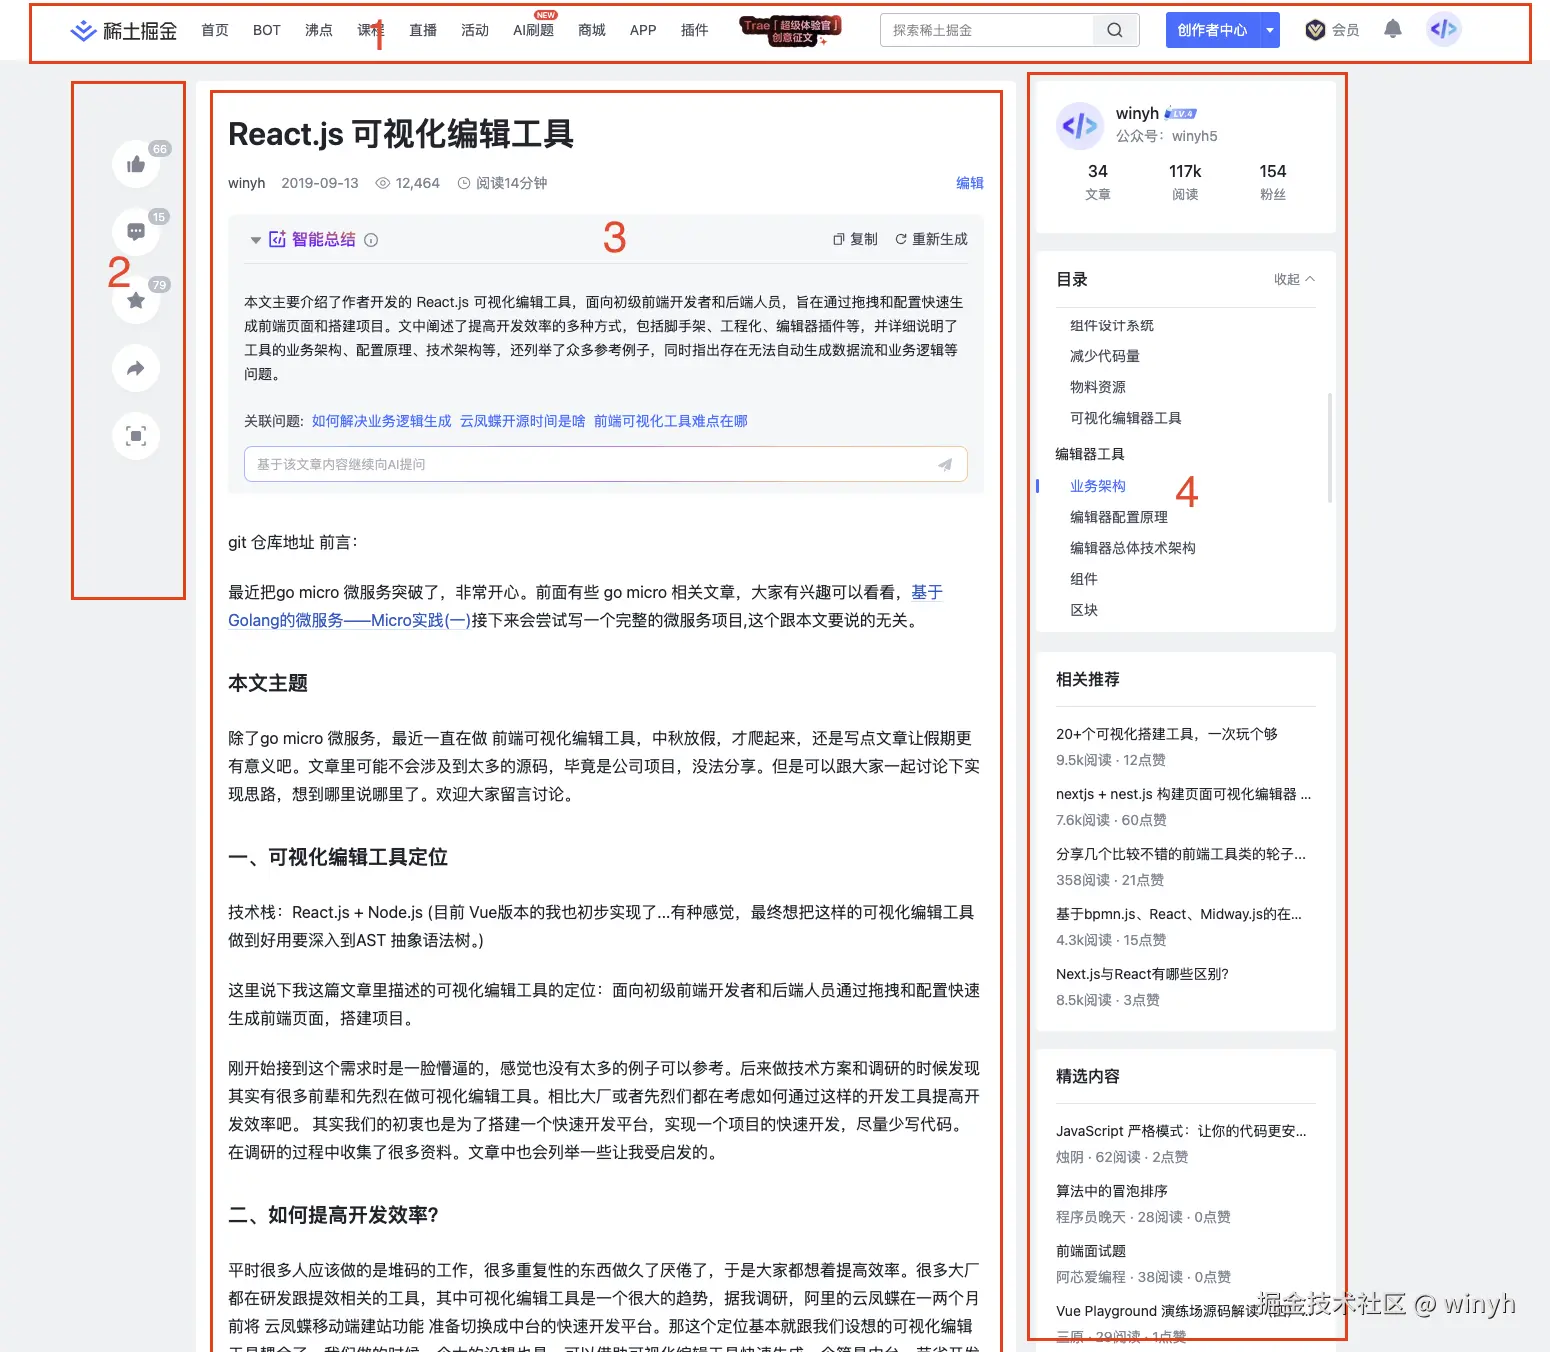Click the search magnifier icon
1550x1352 pixels.
(1114, 29)
